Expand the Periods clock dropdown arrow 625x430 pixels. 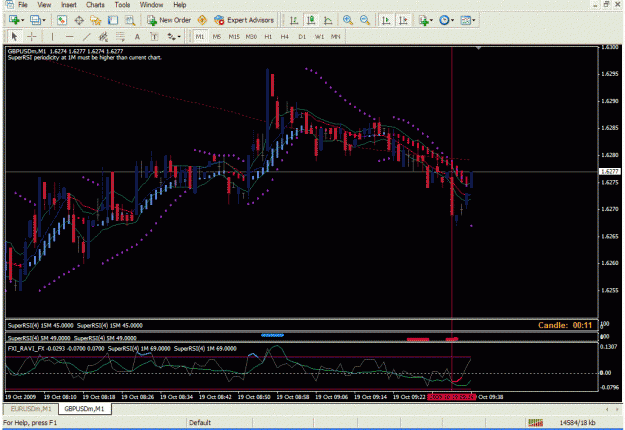(x=452, y=20)
